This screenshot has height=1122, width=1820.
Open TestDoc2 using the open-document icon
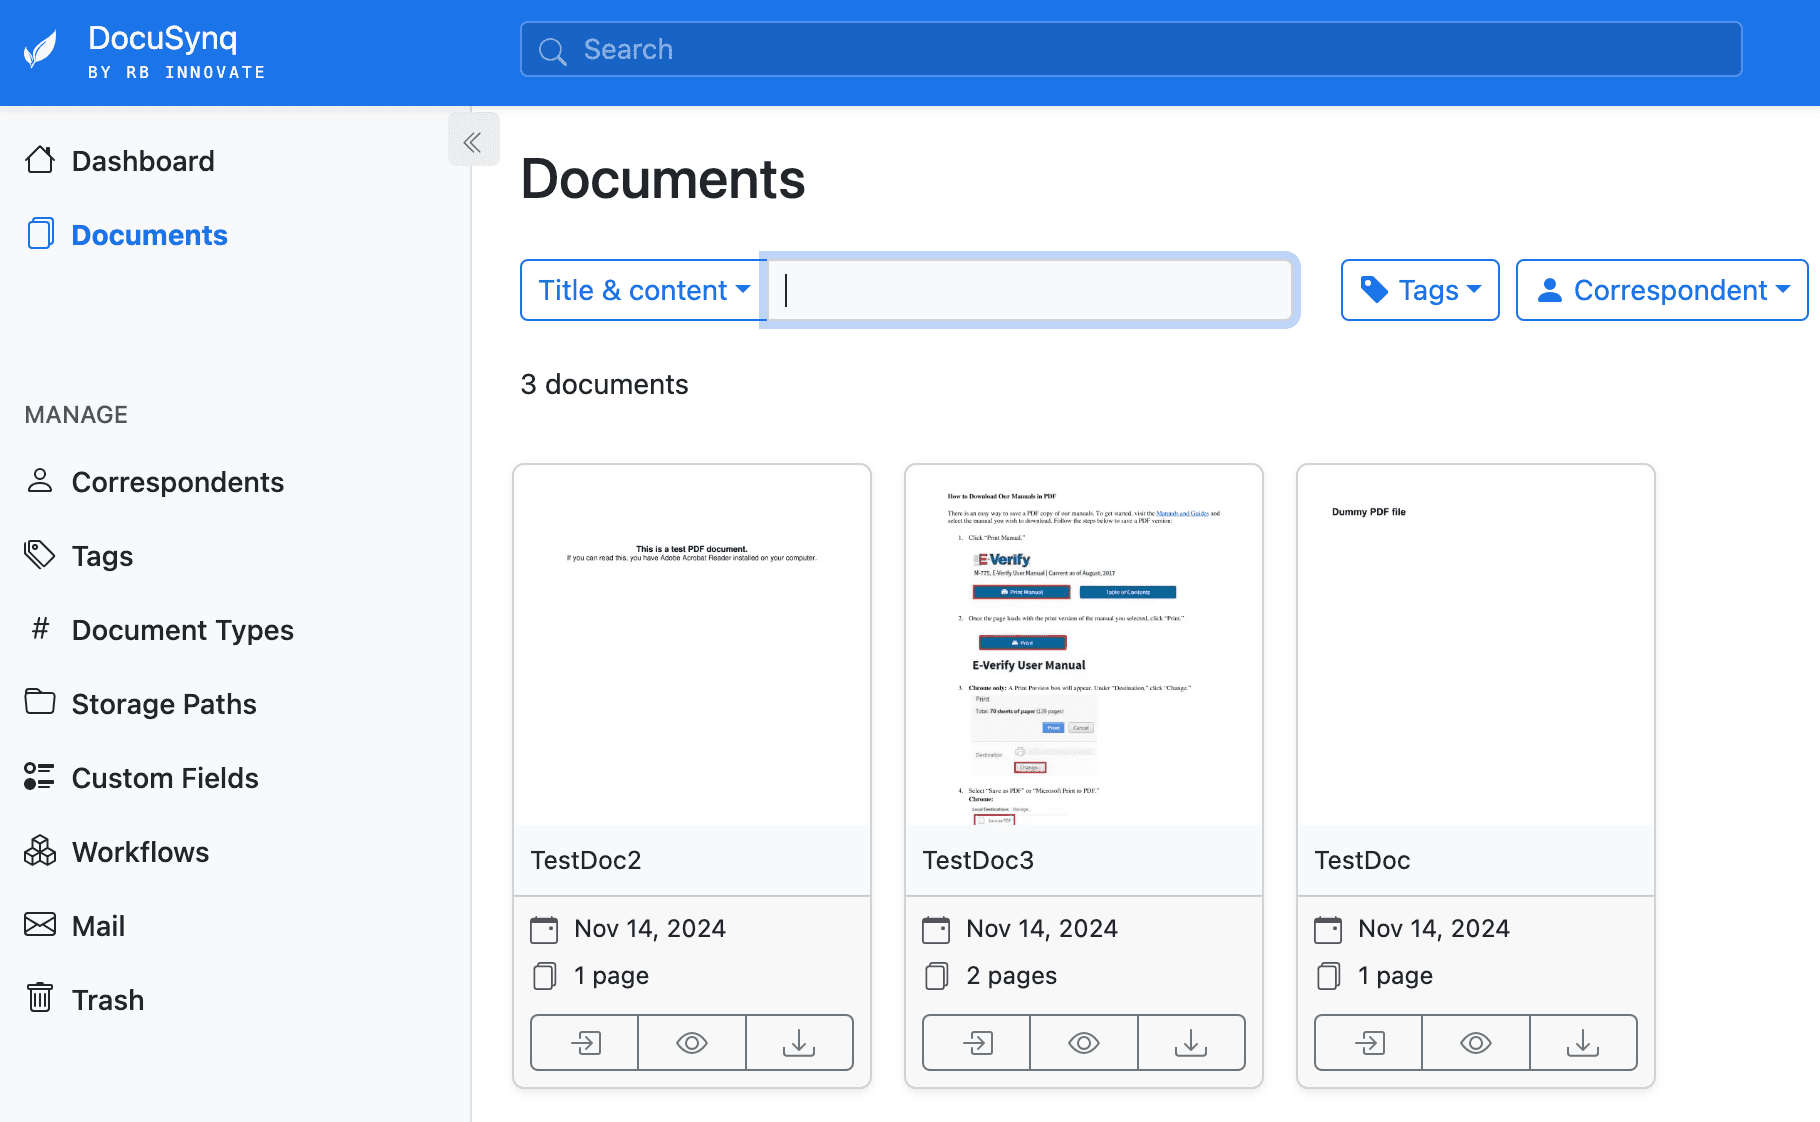tap(585, 1043)
